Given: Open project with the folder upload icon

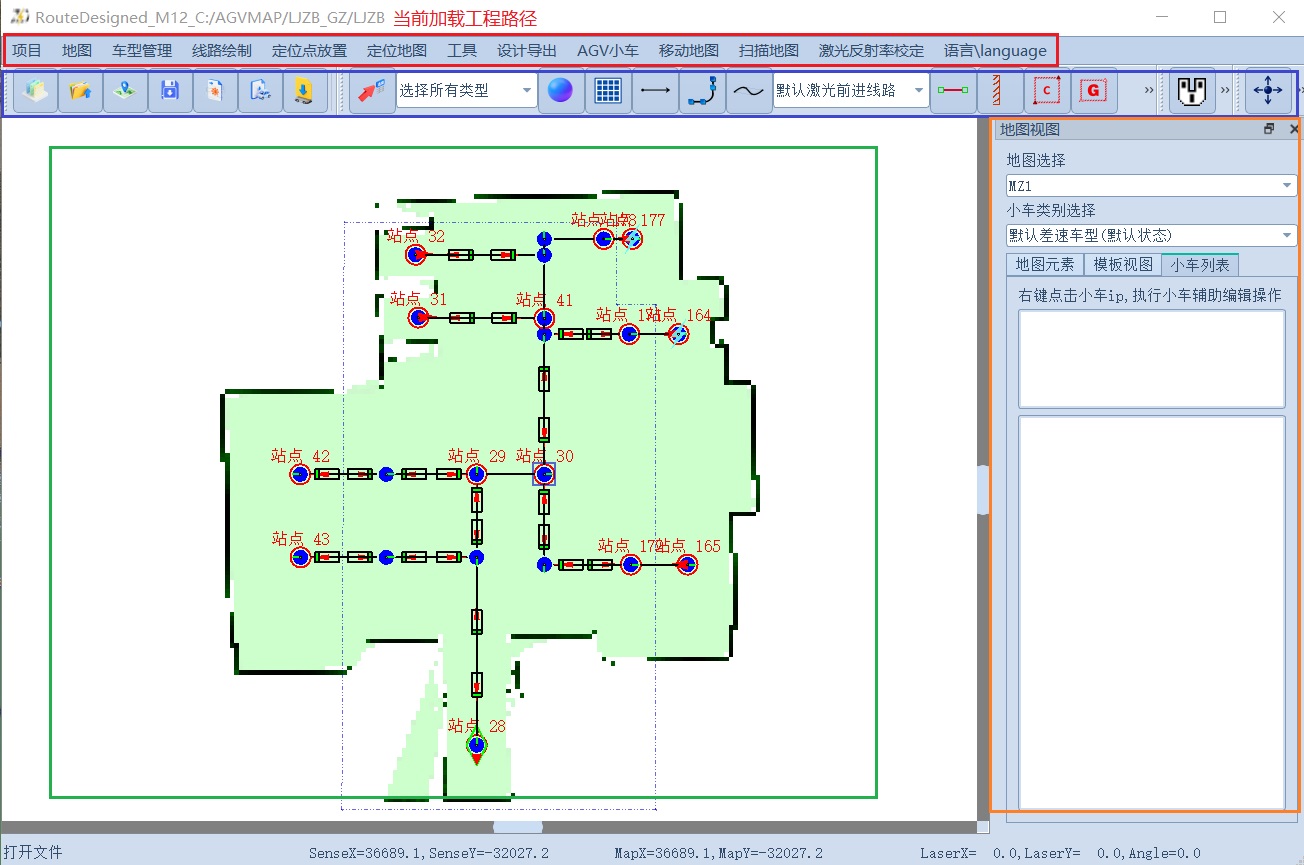Looking at the screenshot, I should click(x=80, y=91).
